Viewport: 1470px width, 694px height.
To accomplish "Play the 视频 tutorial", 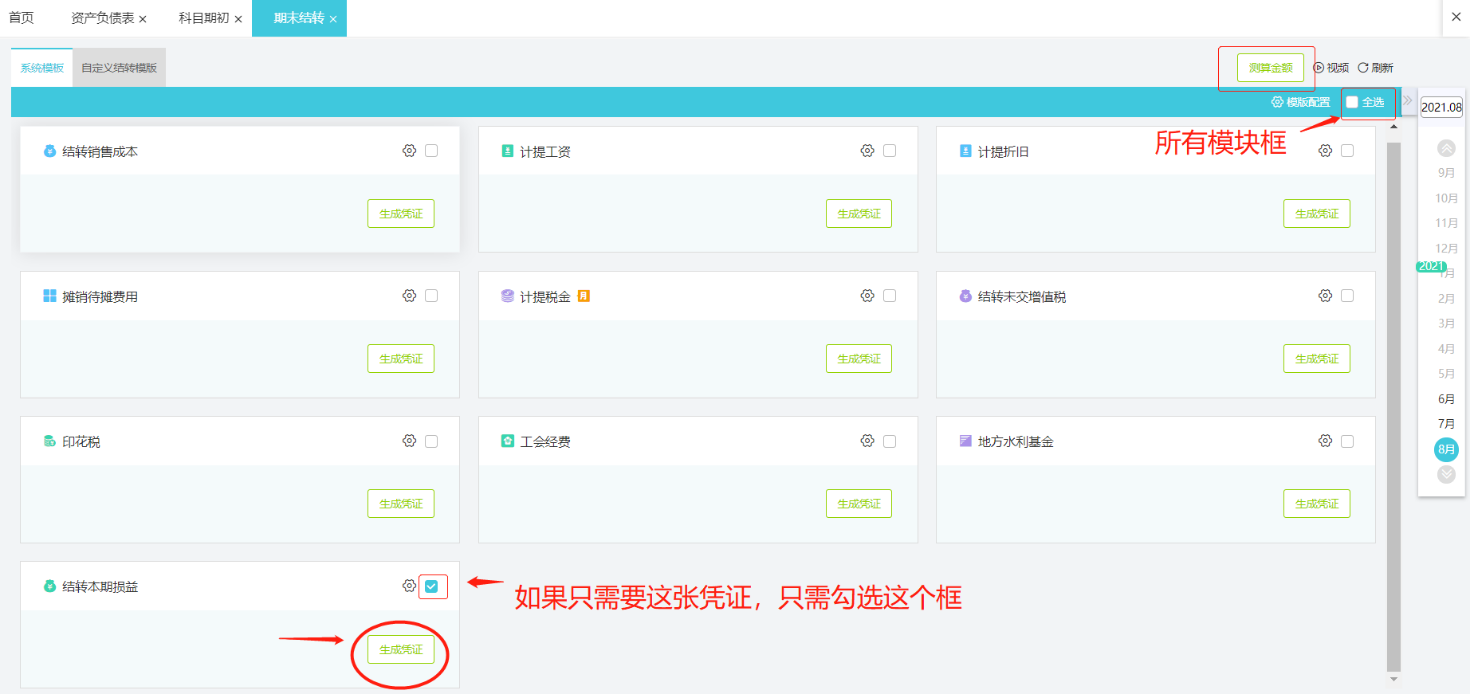I will point(1331,68).
